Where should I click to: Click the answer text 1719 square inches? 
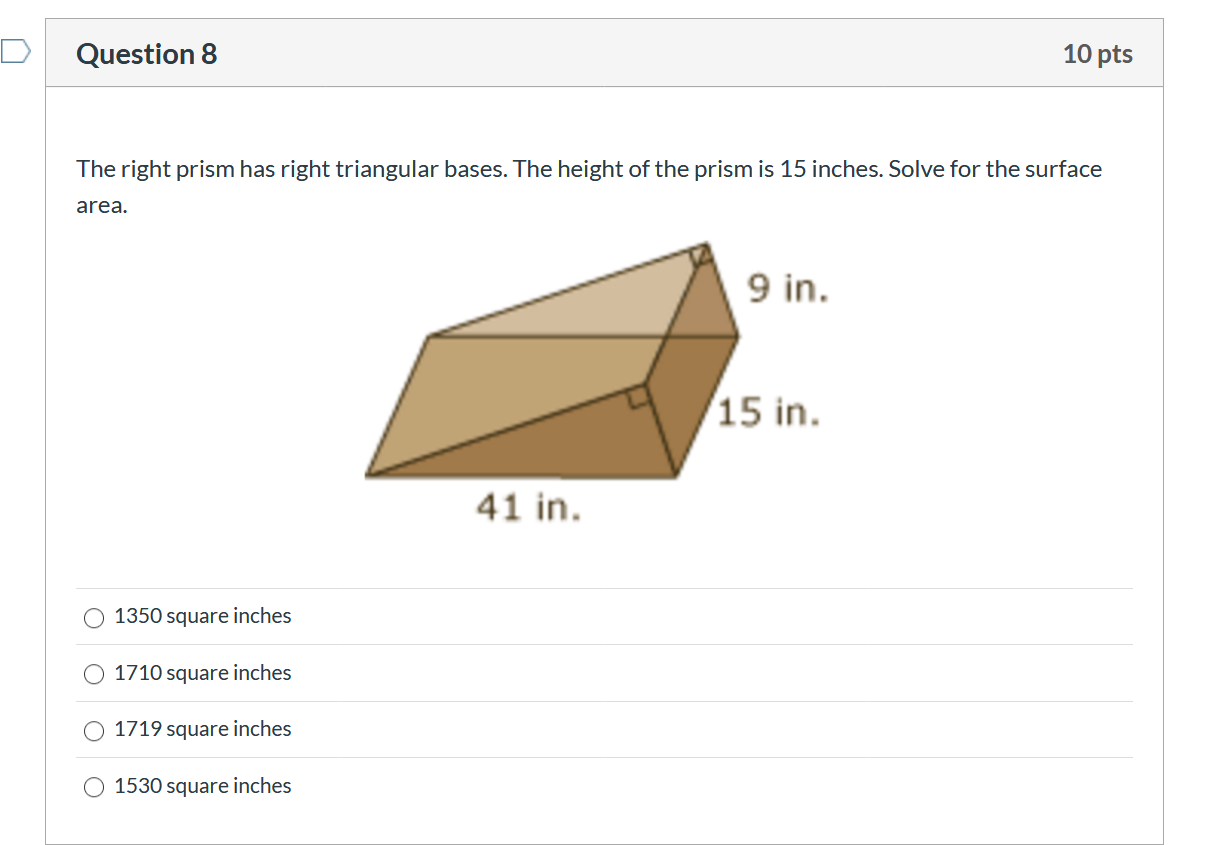(202, 730)
